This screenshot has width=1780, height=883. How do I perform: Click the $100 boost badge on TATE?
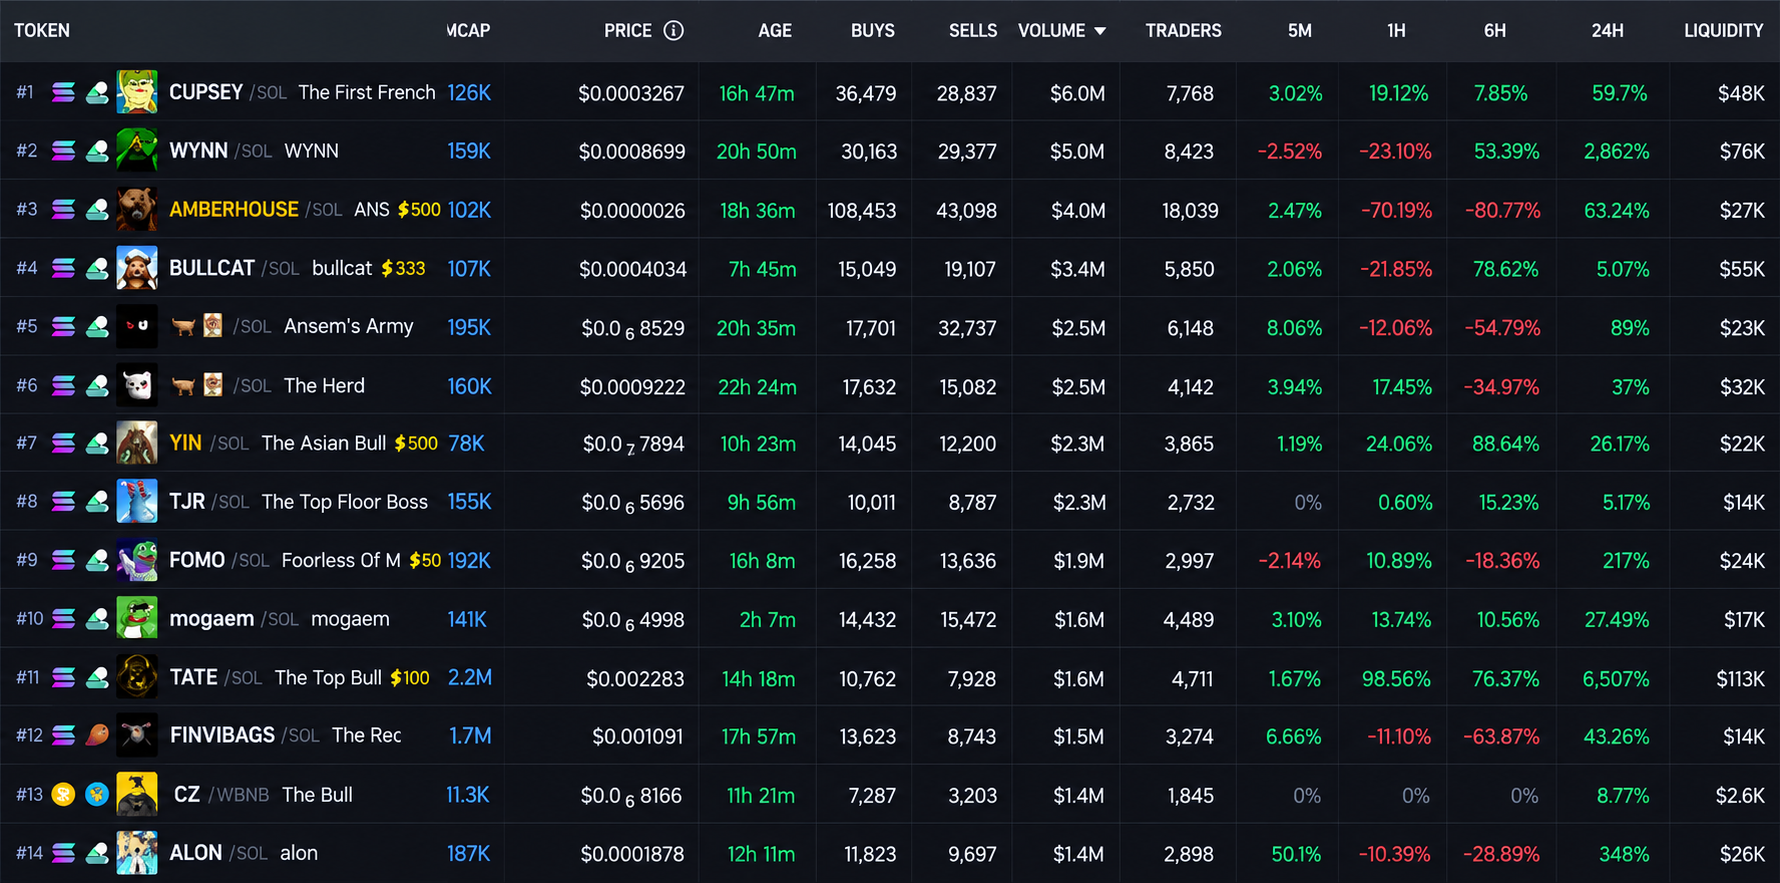[410, 678]
